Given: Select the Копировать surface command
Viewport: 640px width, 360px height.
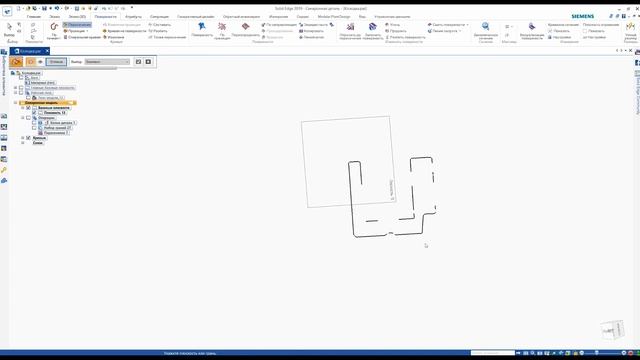Looking at the screenshot, I should click(311, 31).
